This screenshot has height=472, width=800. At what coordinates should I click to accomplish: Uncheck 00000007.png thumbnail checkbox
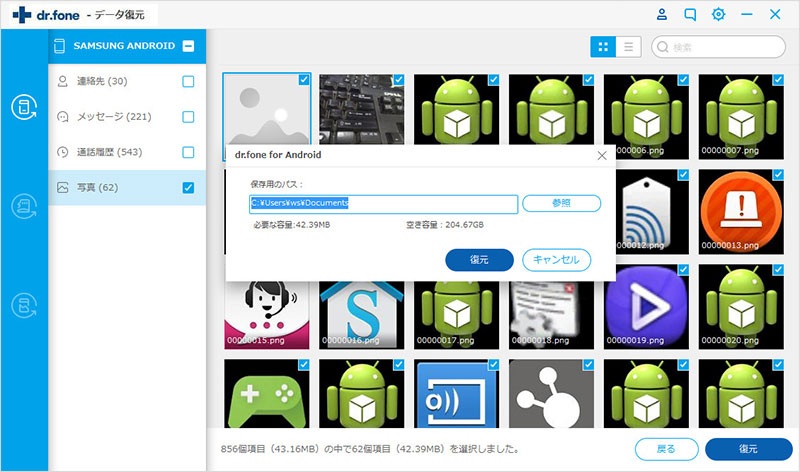click(778, 80)
